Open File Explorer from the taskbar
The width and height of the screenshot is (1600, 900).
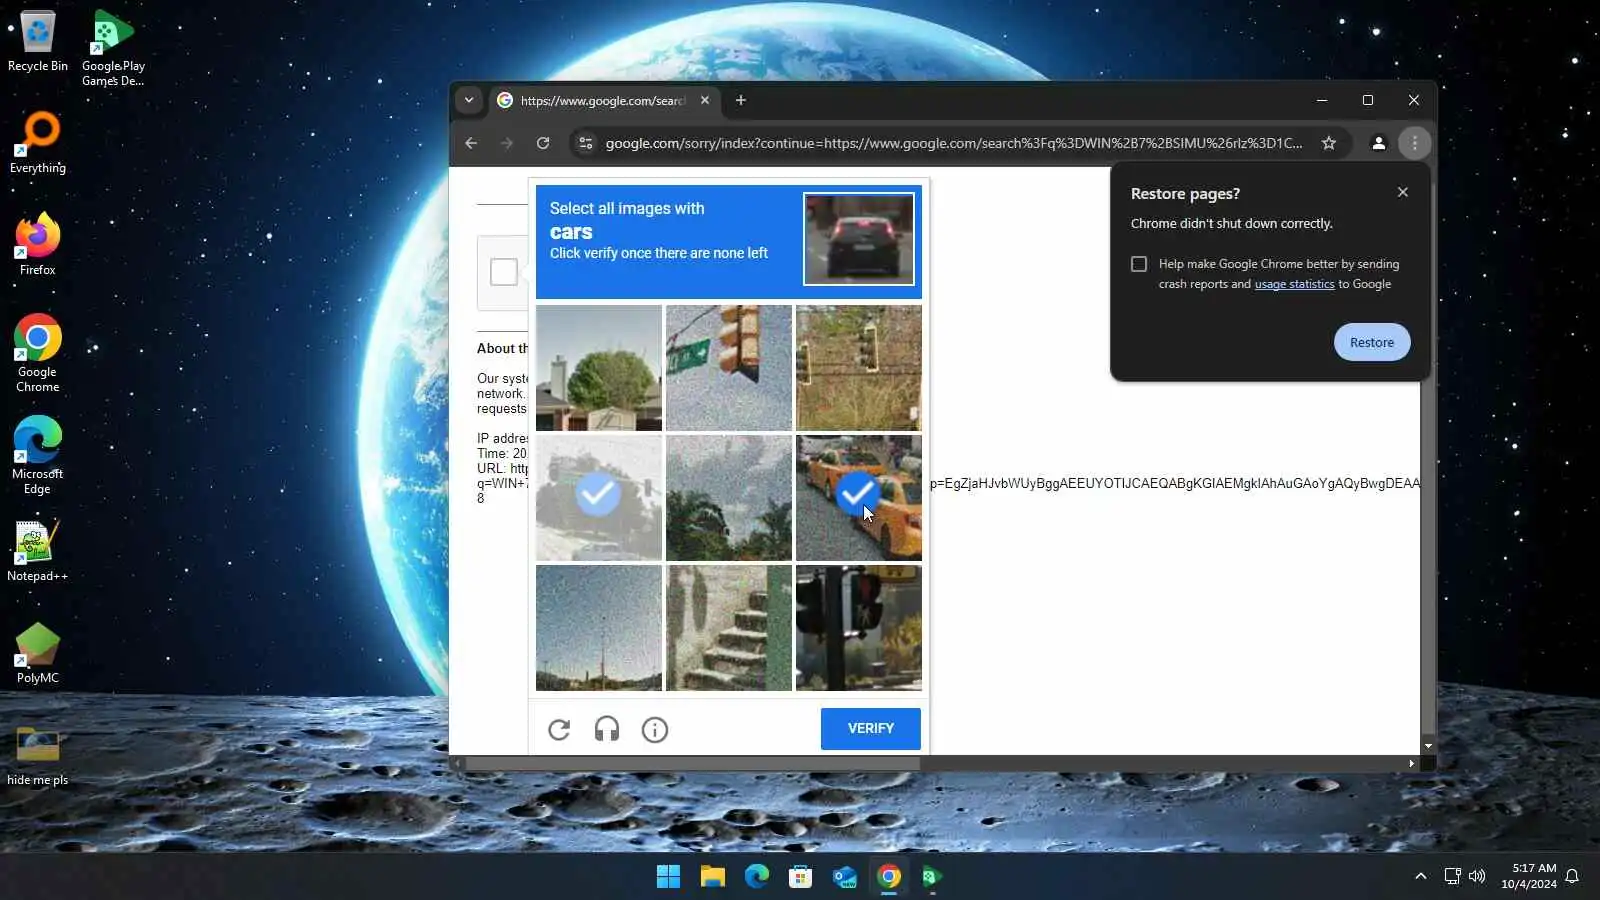point(712,877)
